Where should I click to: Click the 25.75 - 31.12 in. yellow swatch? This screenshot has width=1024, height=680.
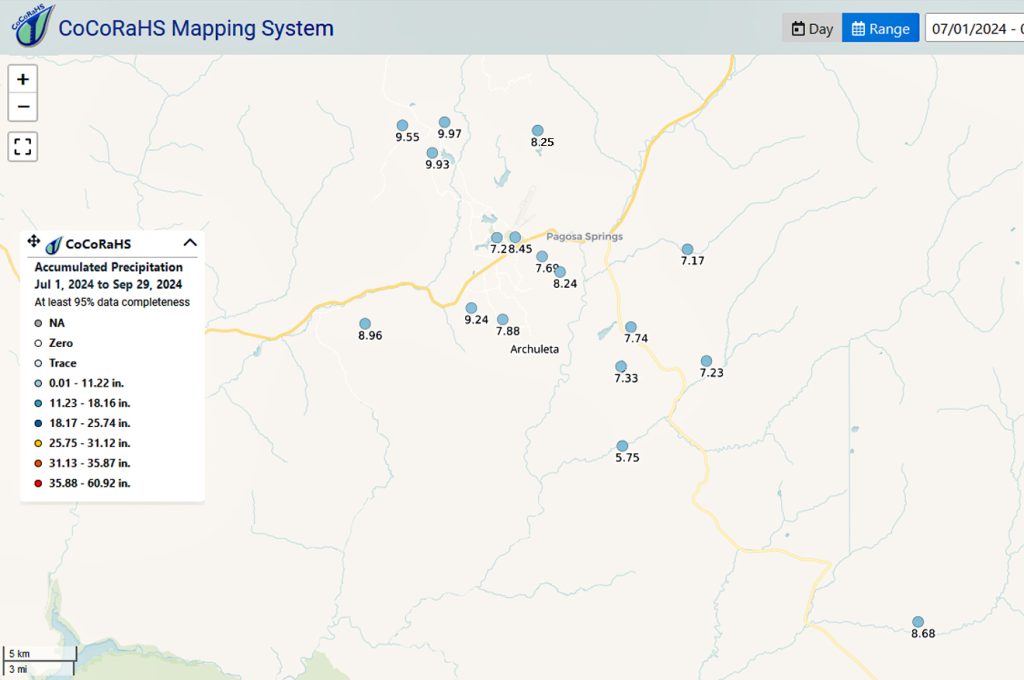pos(38,444)
